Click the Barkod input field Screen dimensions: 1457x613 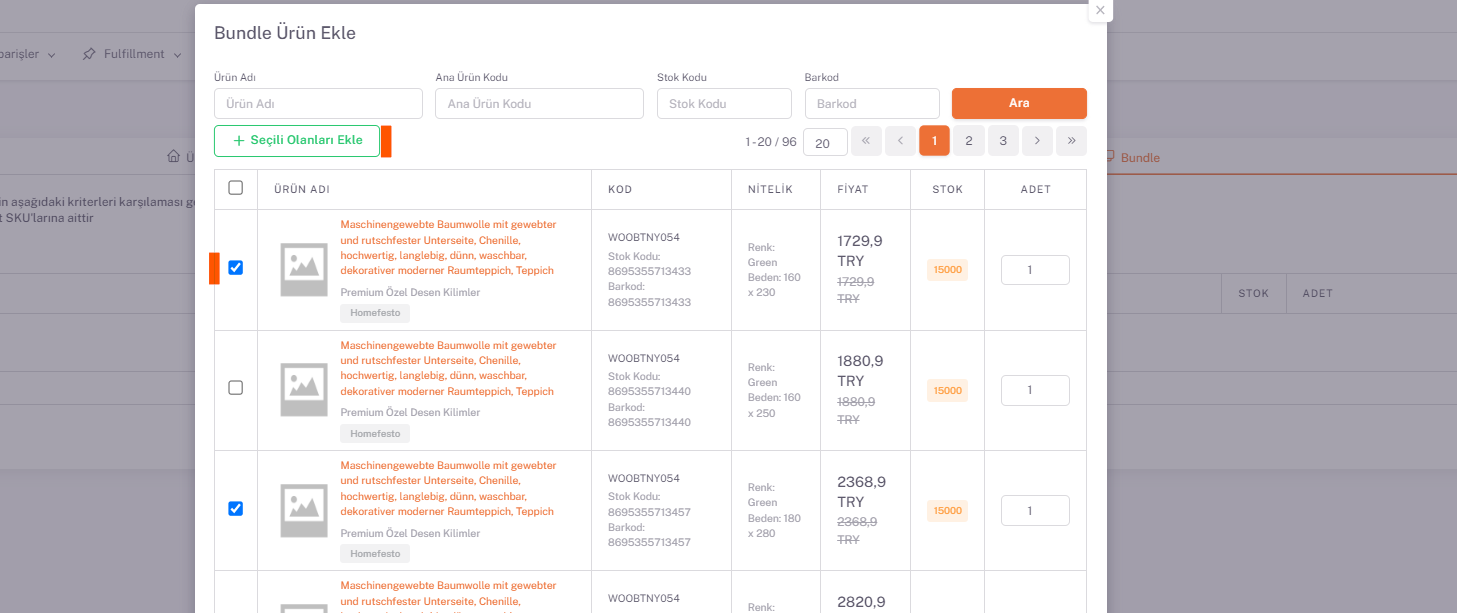[871, 104]
